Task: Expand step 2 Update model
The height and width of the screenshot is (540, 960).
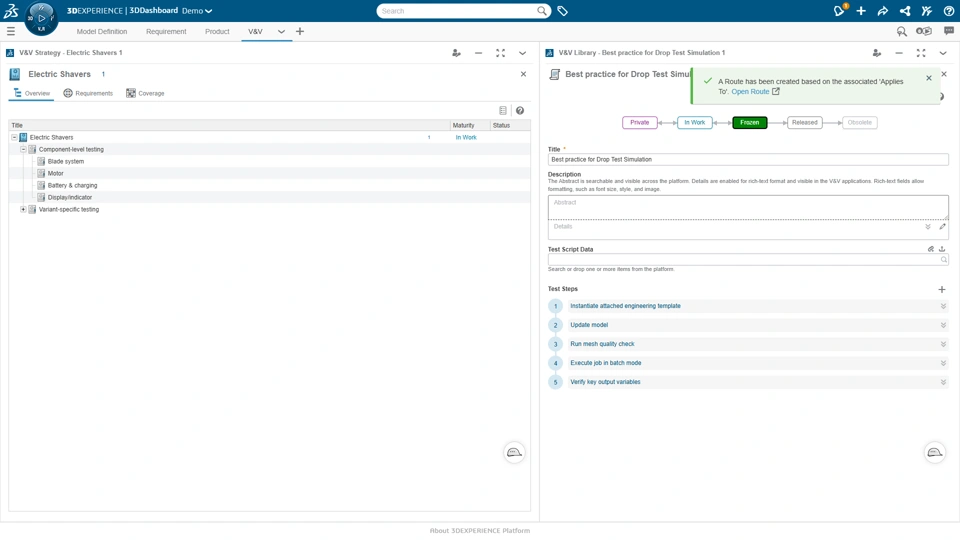Action: (x=943, y=325)
